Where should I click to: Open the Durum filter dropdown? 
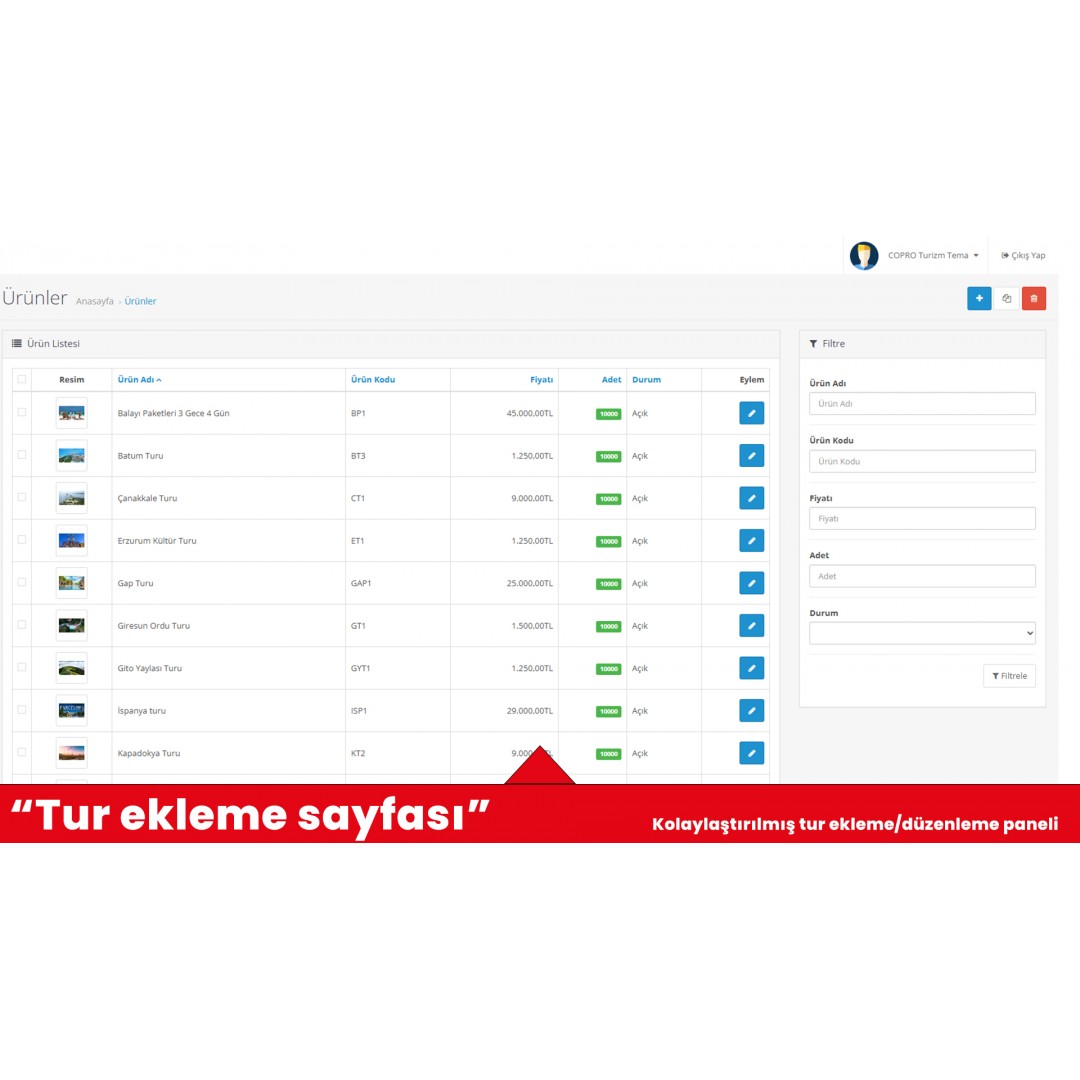click(x=922, y=633)
